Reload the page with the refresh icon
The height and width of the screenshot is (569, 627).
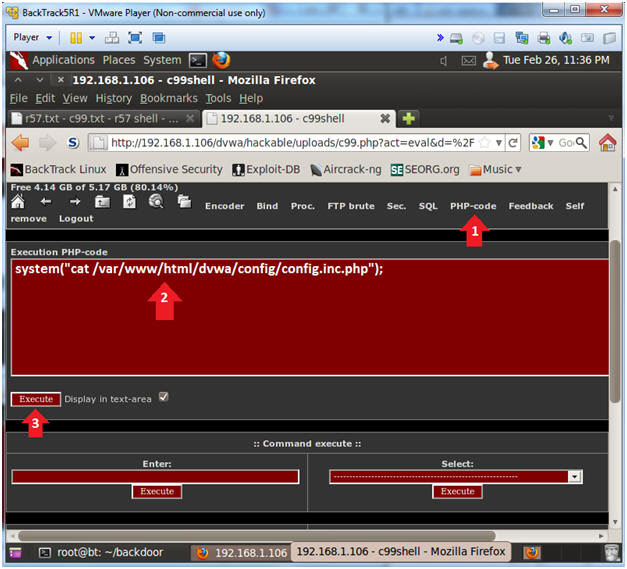tap(513, 143)
